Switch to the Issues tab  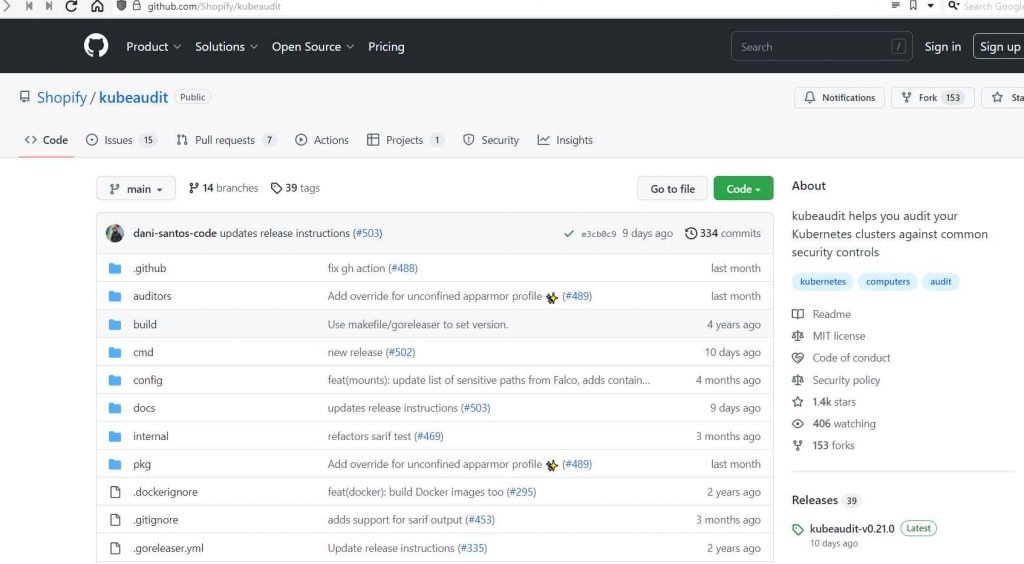pyautogui.click(x=121, y=140)
